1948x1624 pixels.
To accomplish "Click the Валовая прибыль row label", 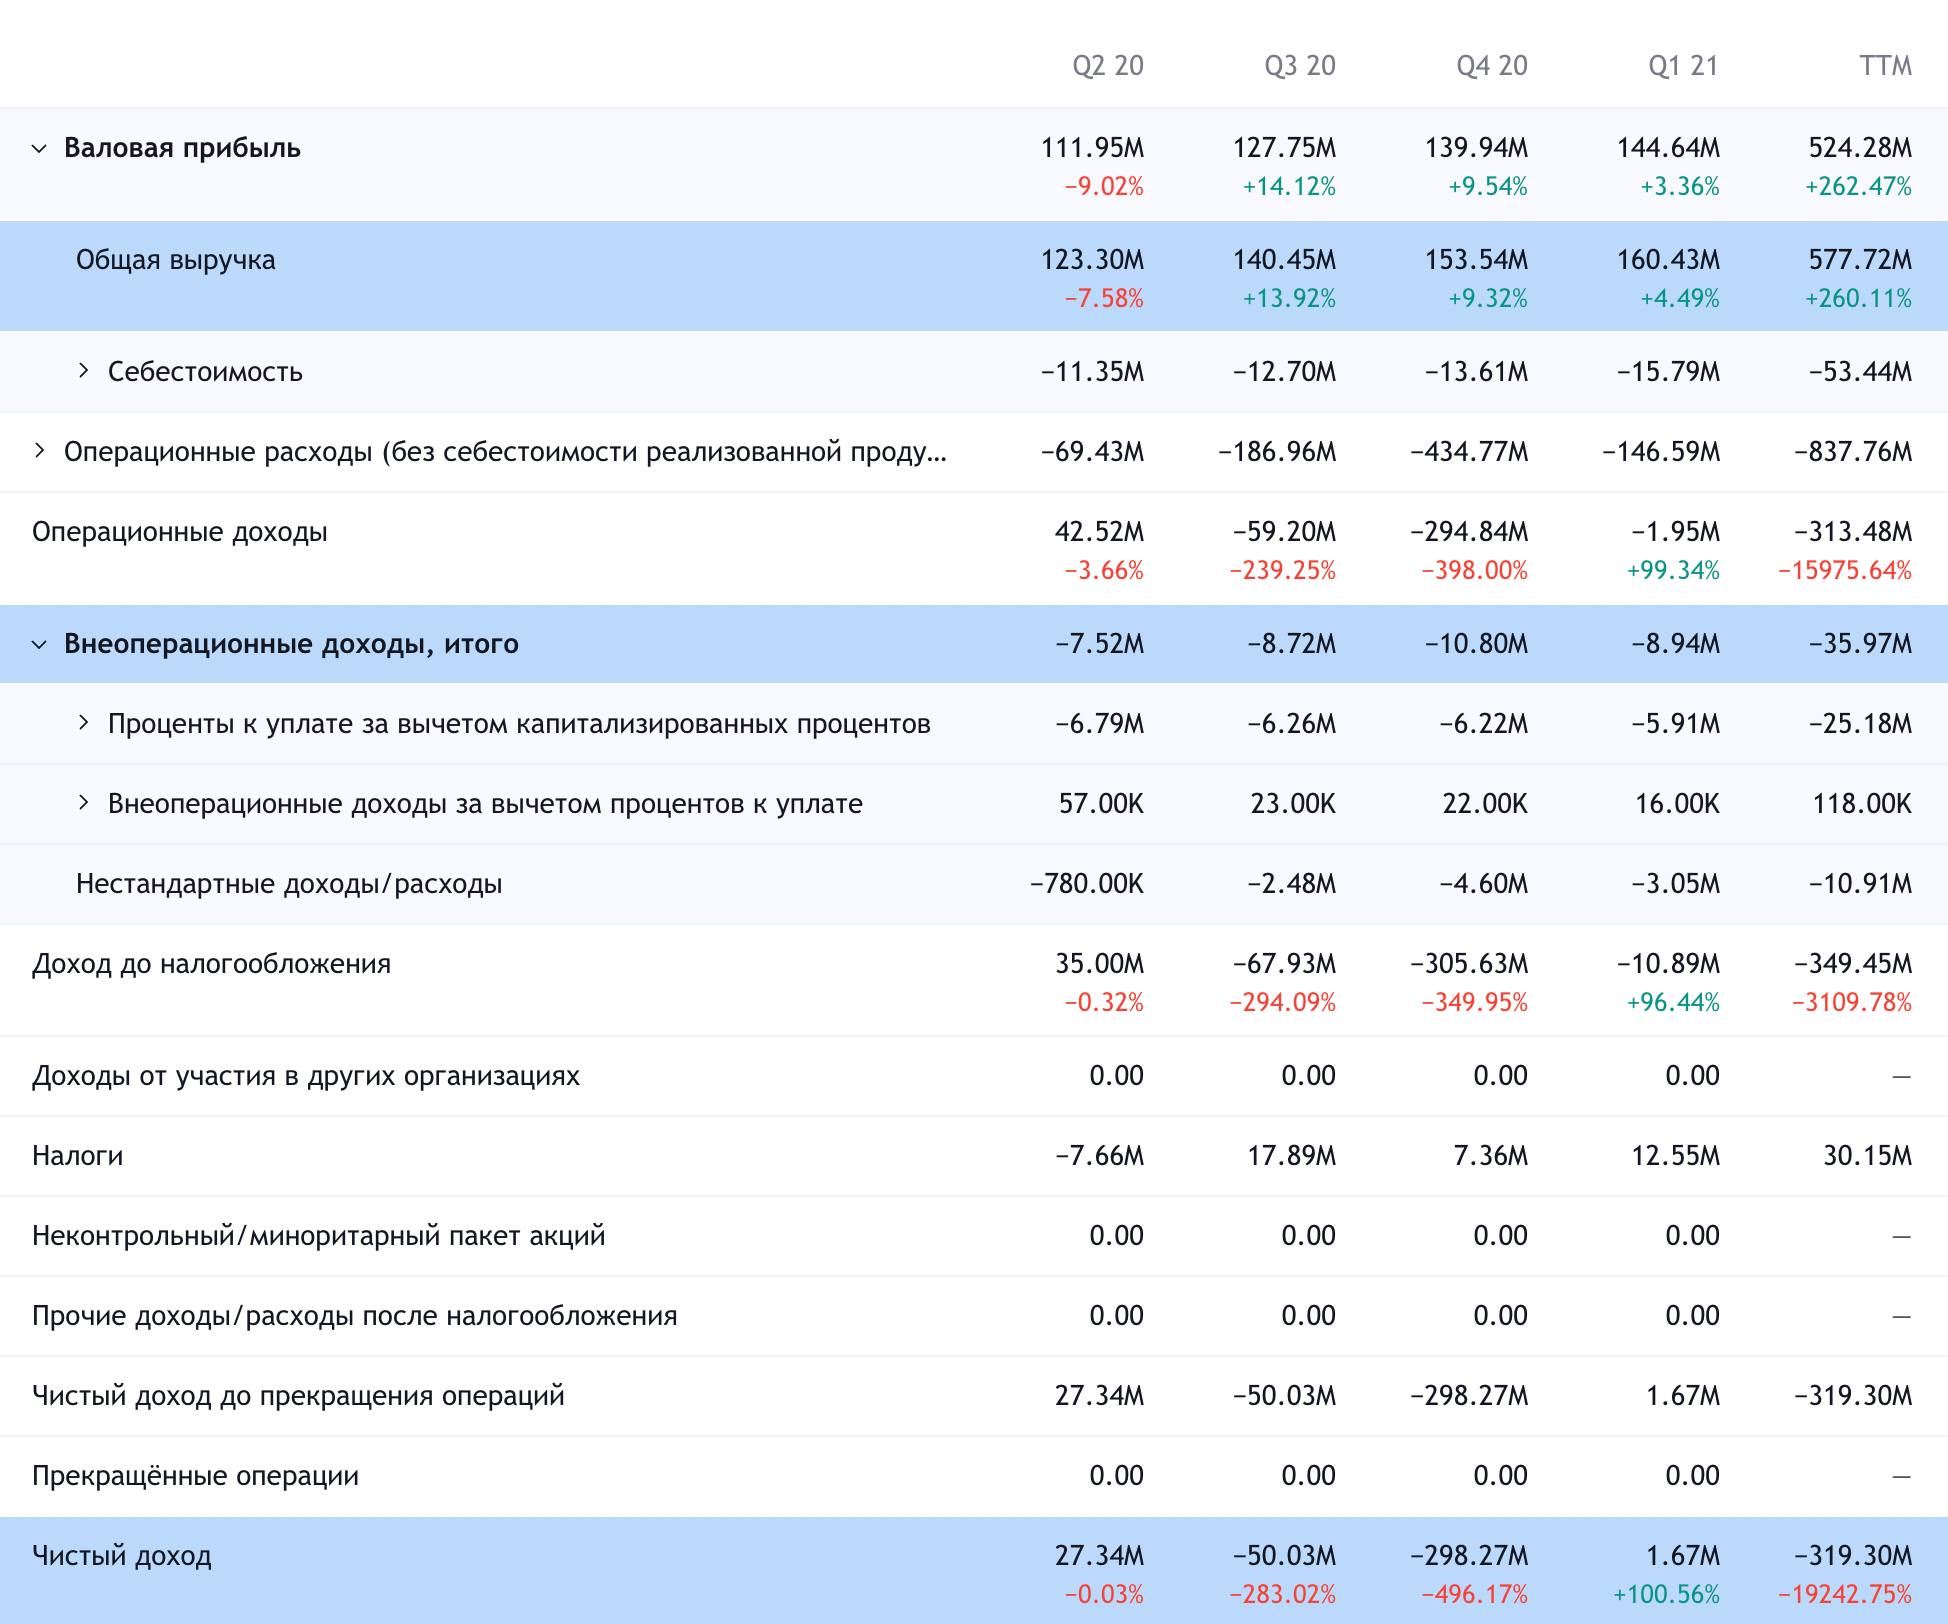I will [x=182, y=148].
